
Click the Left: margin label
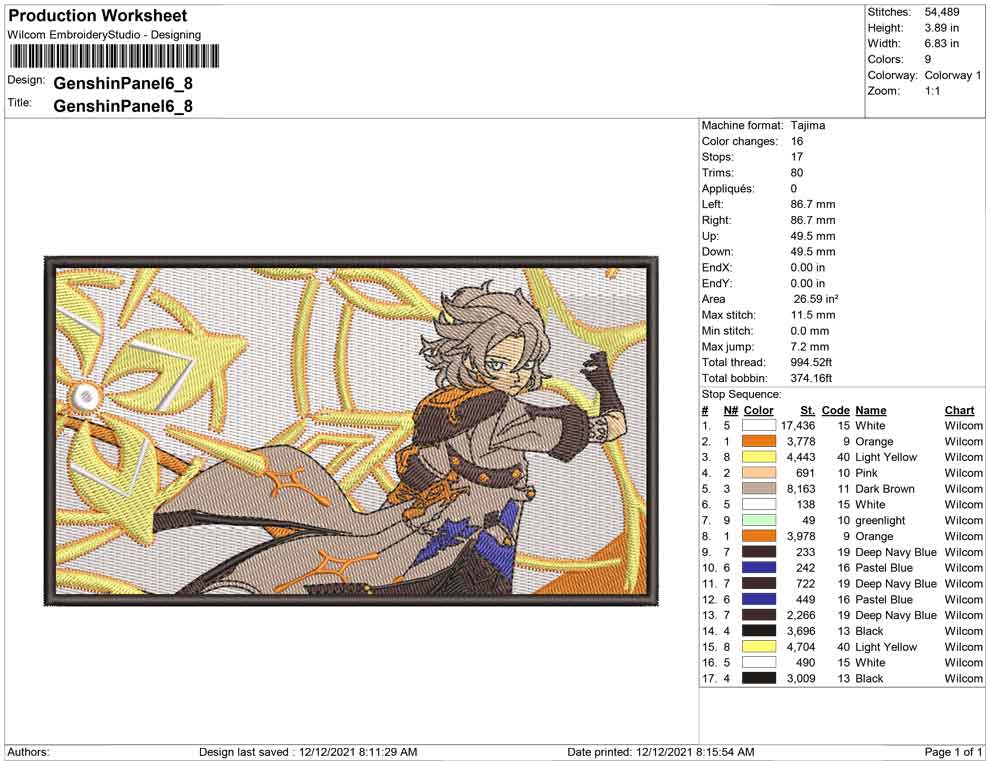coord(713,205)
